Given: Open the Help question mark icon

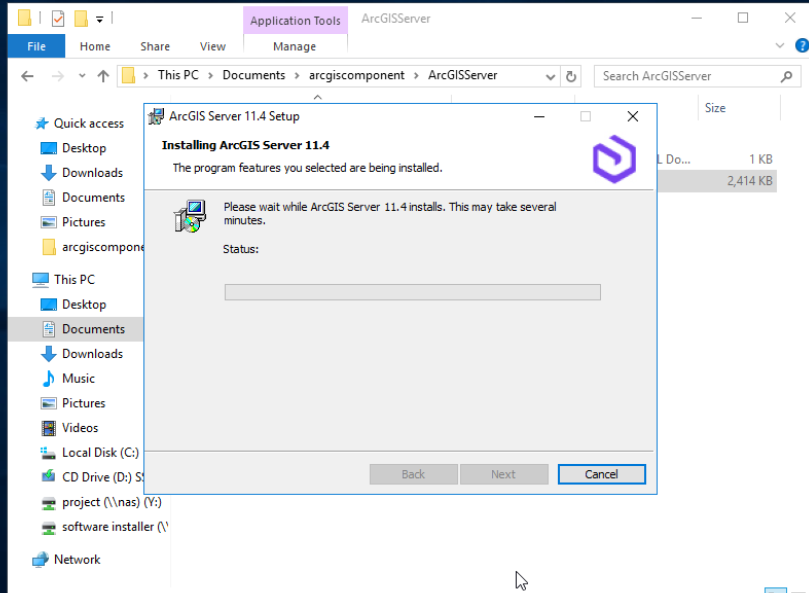Looking at the screenshot, I should tap(802, 46).
